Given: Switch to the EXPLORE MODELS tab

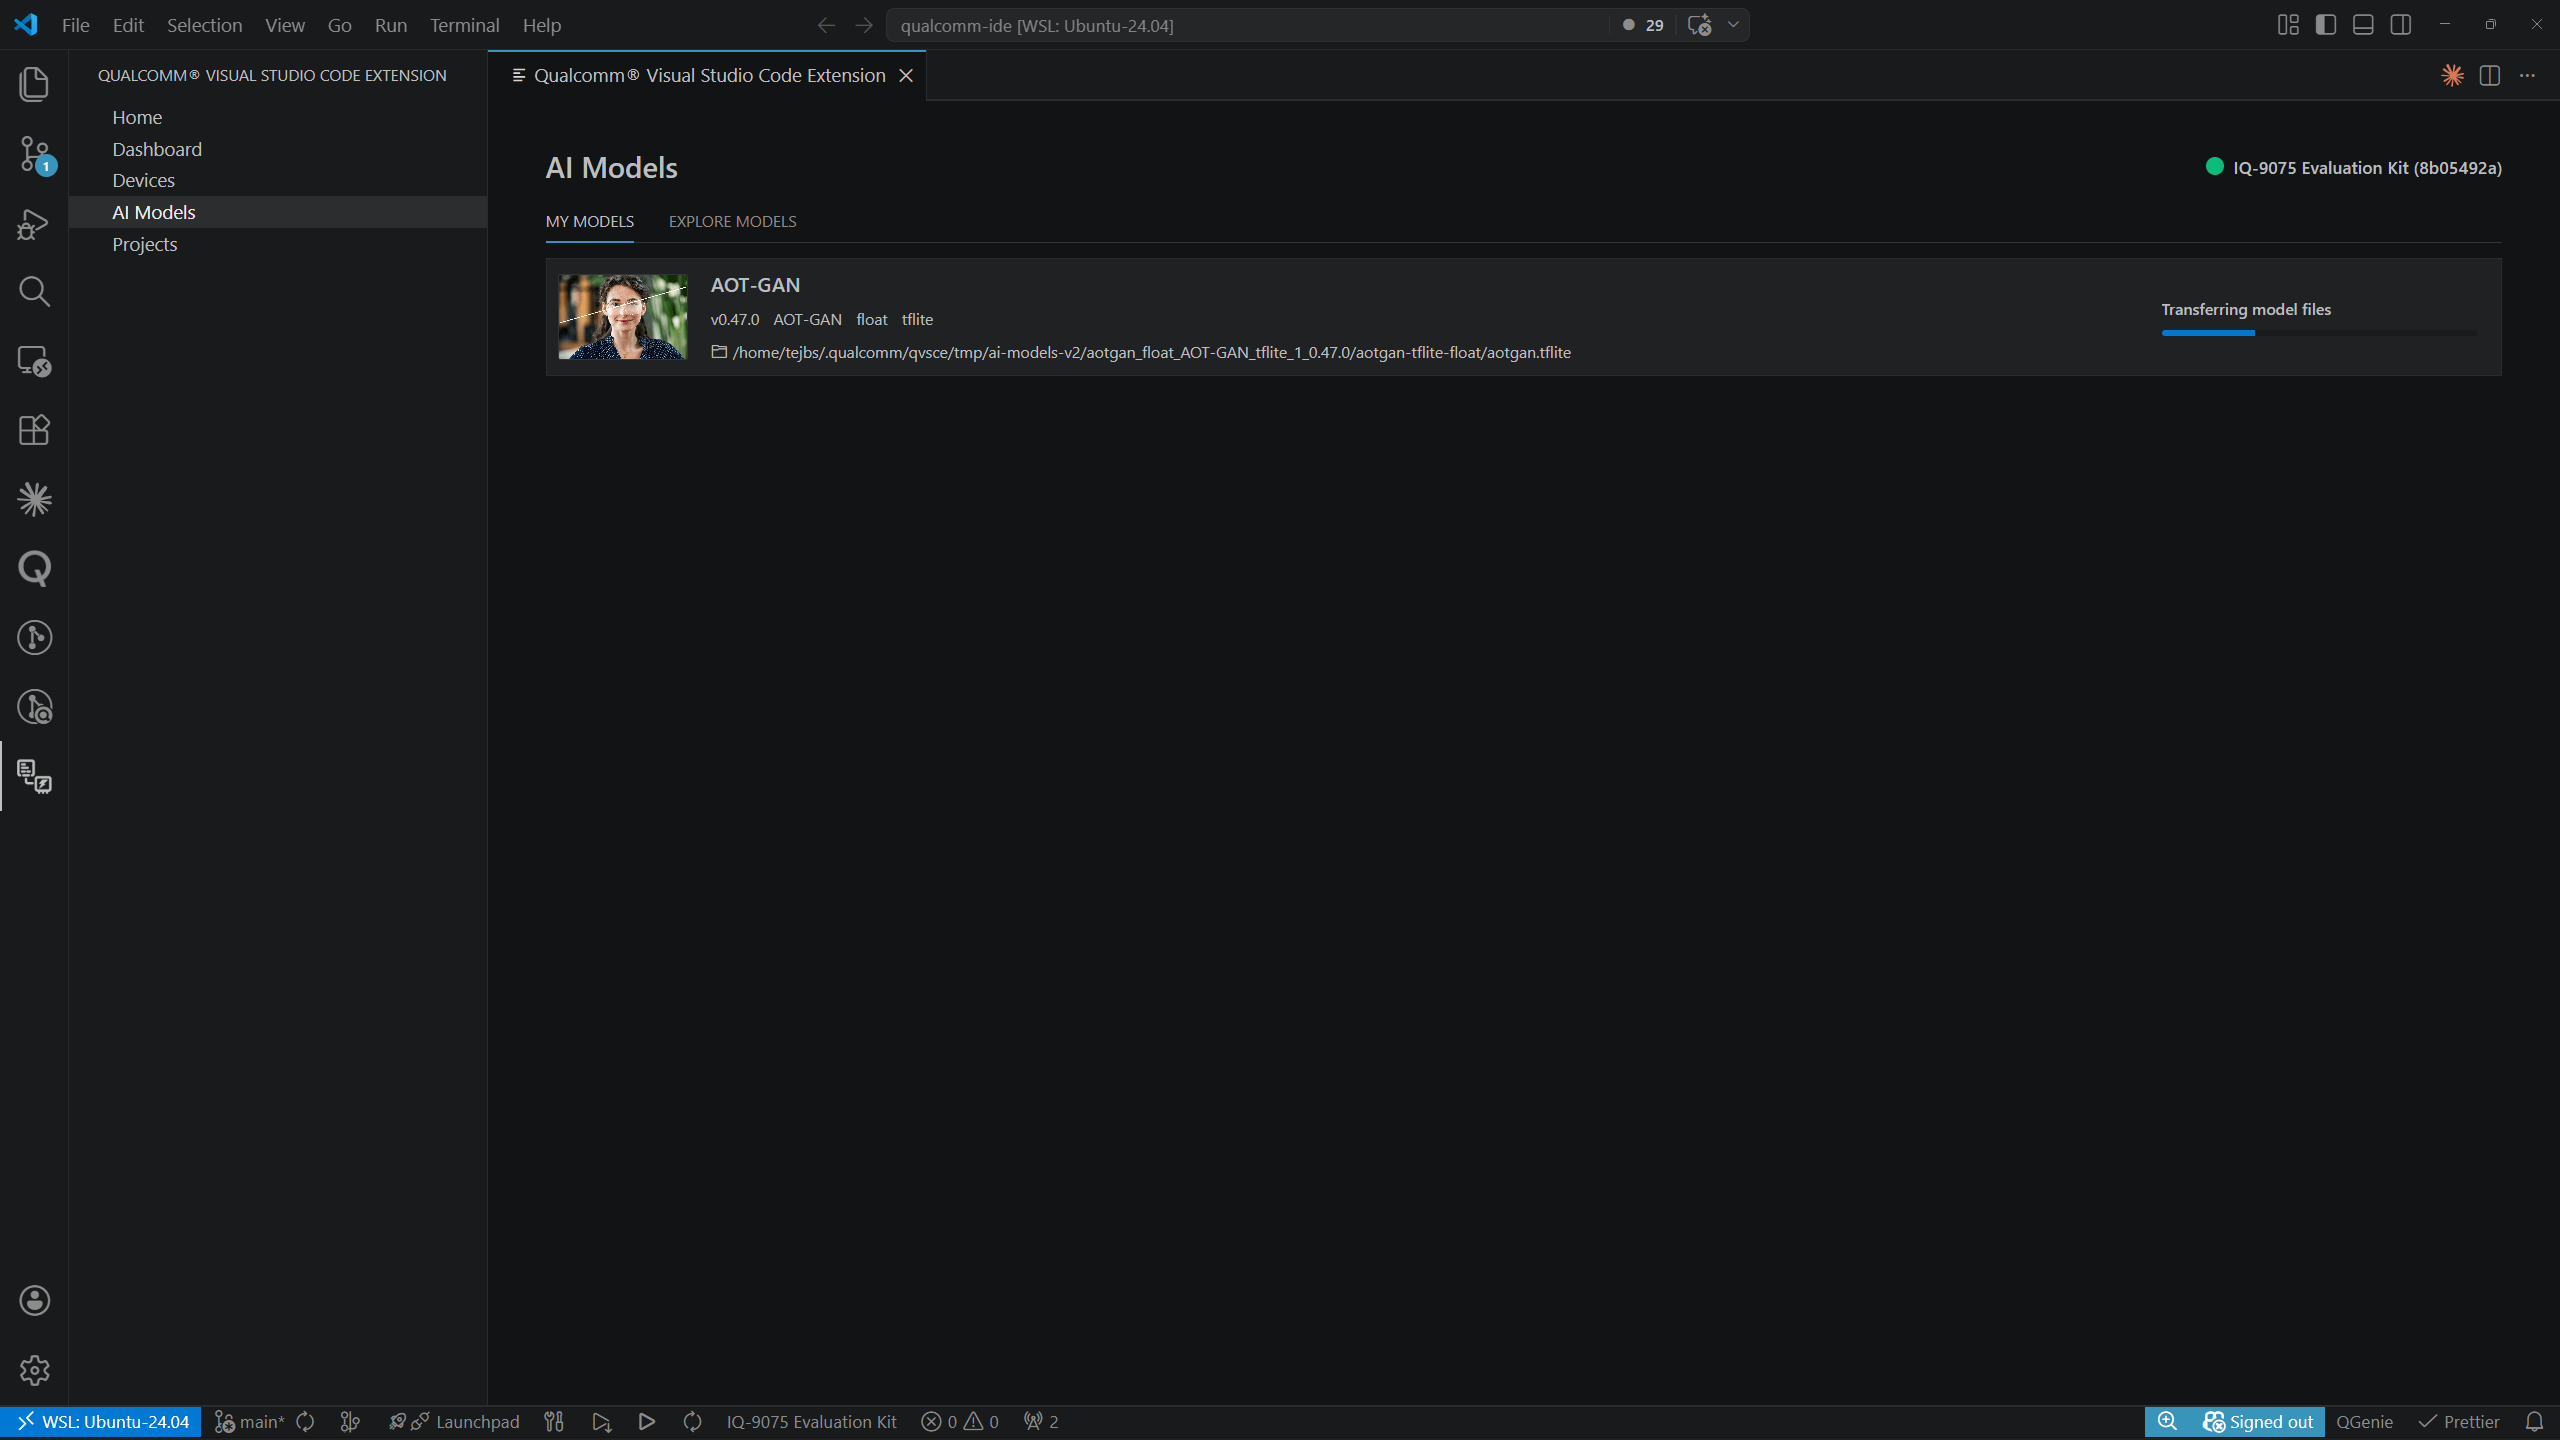Looking at the screenshot, I should tap(732, 221).
